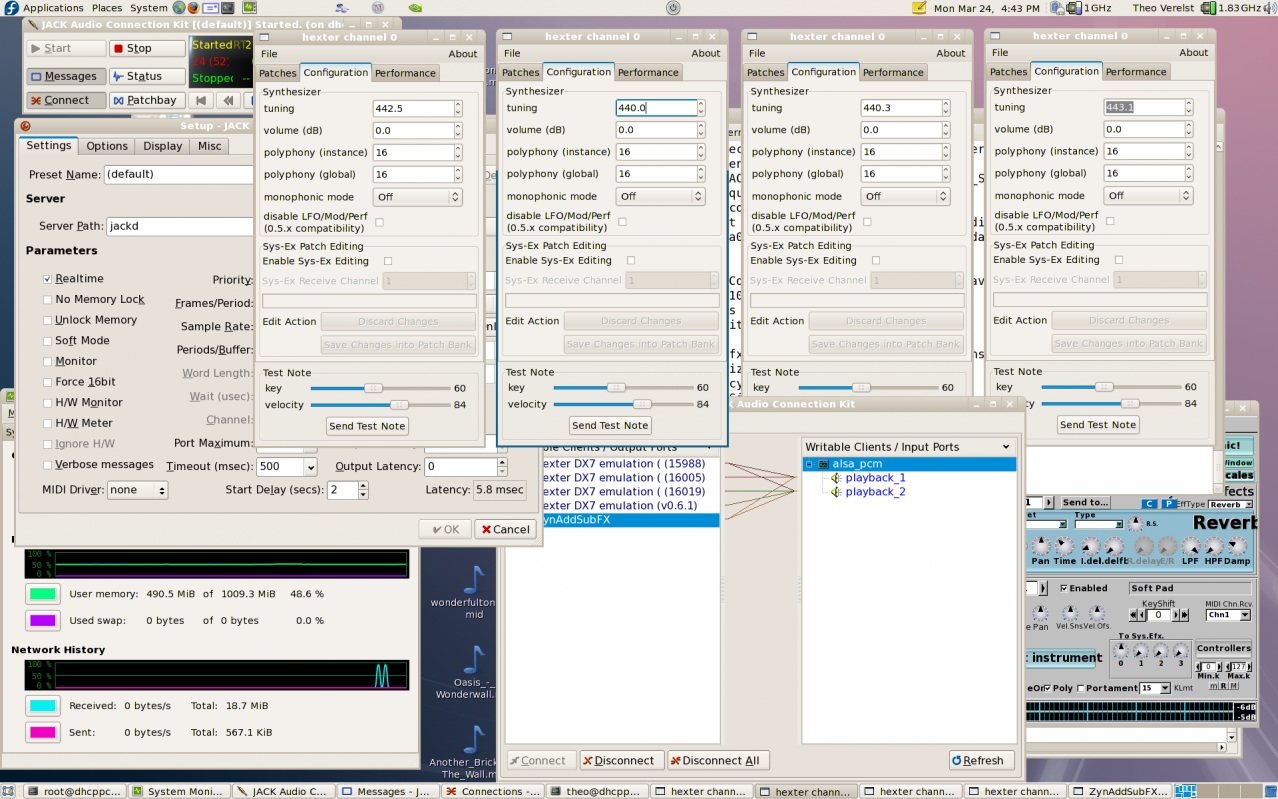Image resolution: width=1278 pixels, height=799 pixels.
Task: Open the Oasis Wonderwall music file icon
Action: click(x=473, y=659)
